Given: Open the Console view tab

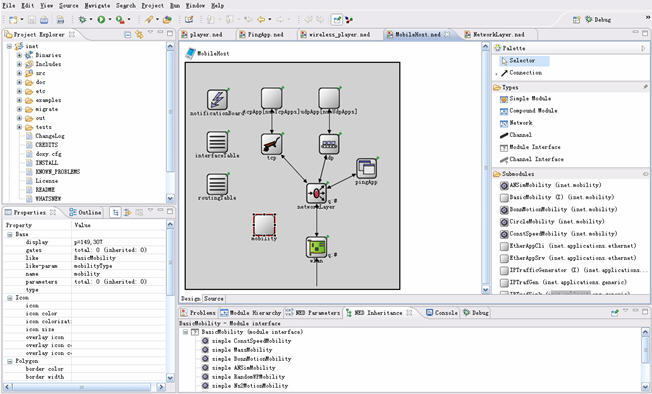Looking at the screenshot, I should point(442,313).
